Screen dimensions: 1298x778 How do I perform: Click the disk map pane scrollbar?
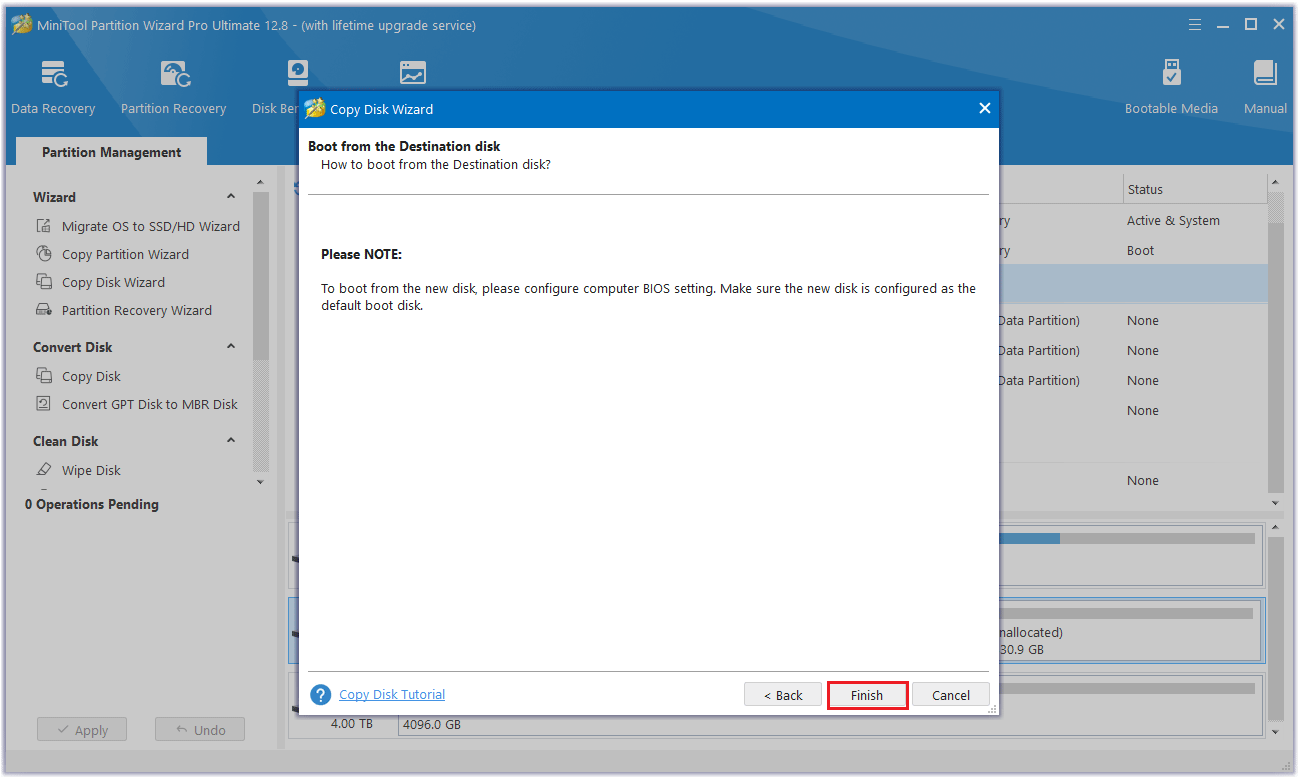(x=1276, y=630)
